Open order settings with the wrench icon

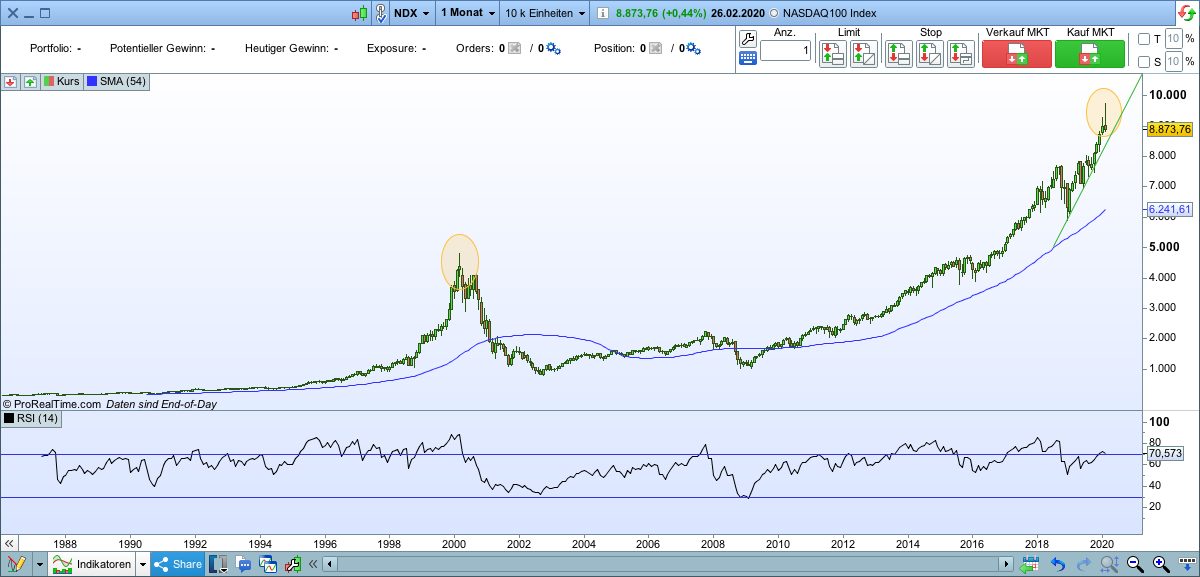click(x=746, y=39)
